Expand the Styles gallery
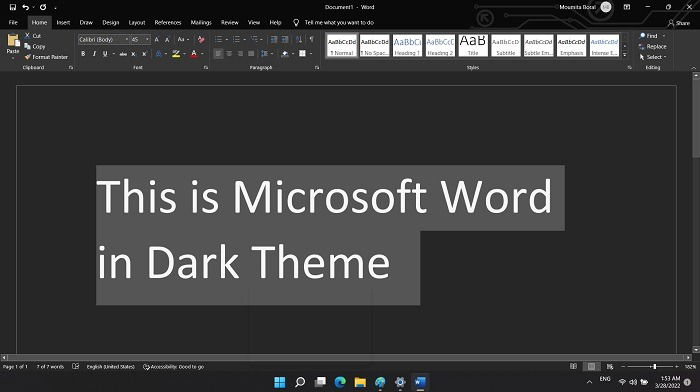Screen dimensions: 700x392 click(625, 55)
